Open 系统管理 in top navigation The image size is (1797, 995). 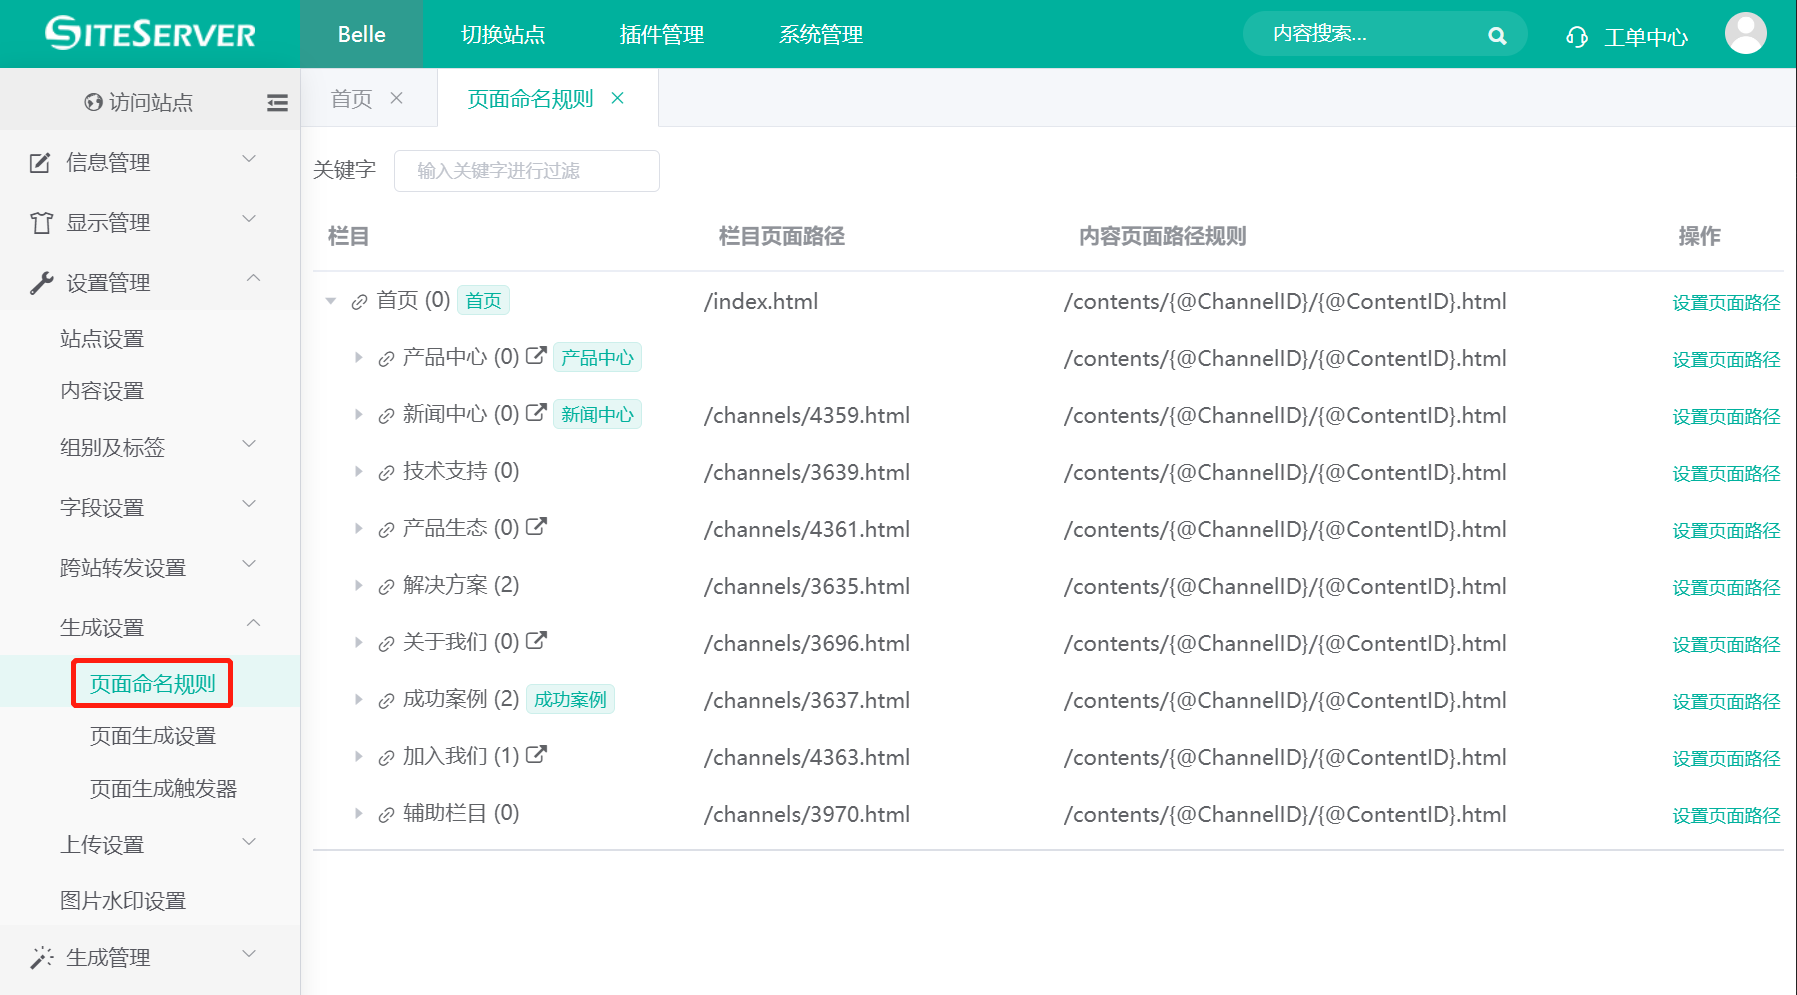click(x=820, y=35)
